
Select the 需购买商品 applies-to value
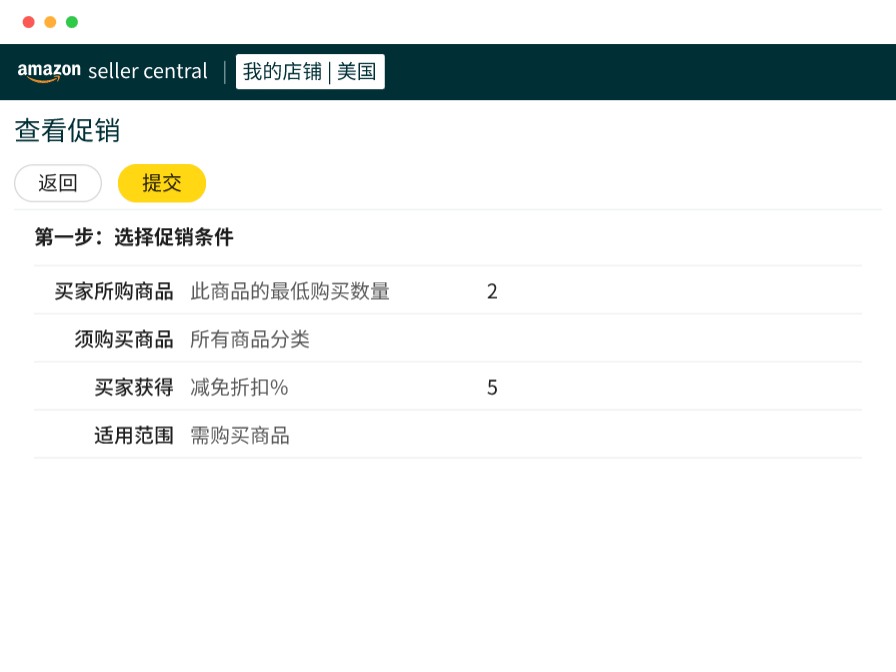[x=240, y=435]
